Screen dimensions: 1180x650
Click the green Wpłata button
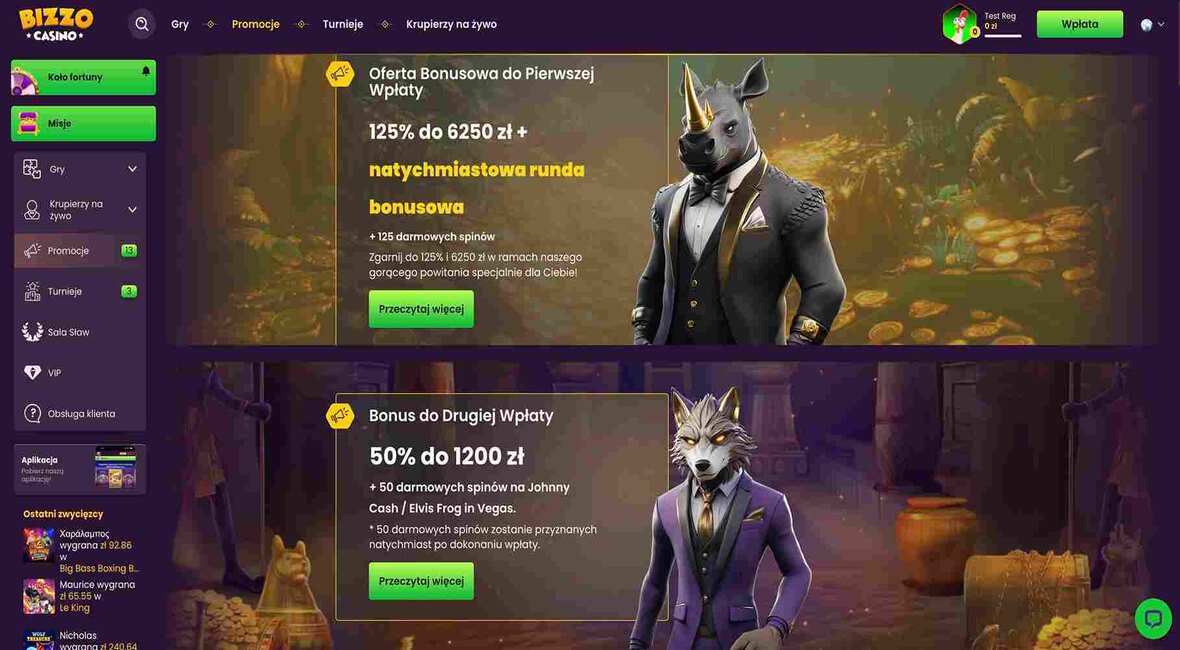[1079, 24]
